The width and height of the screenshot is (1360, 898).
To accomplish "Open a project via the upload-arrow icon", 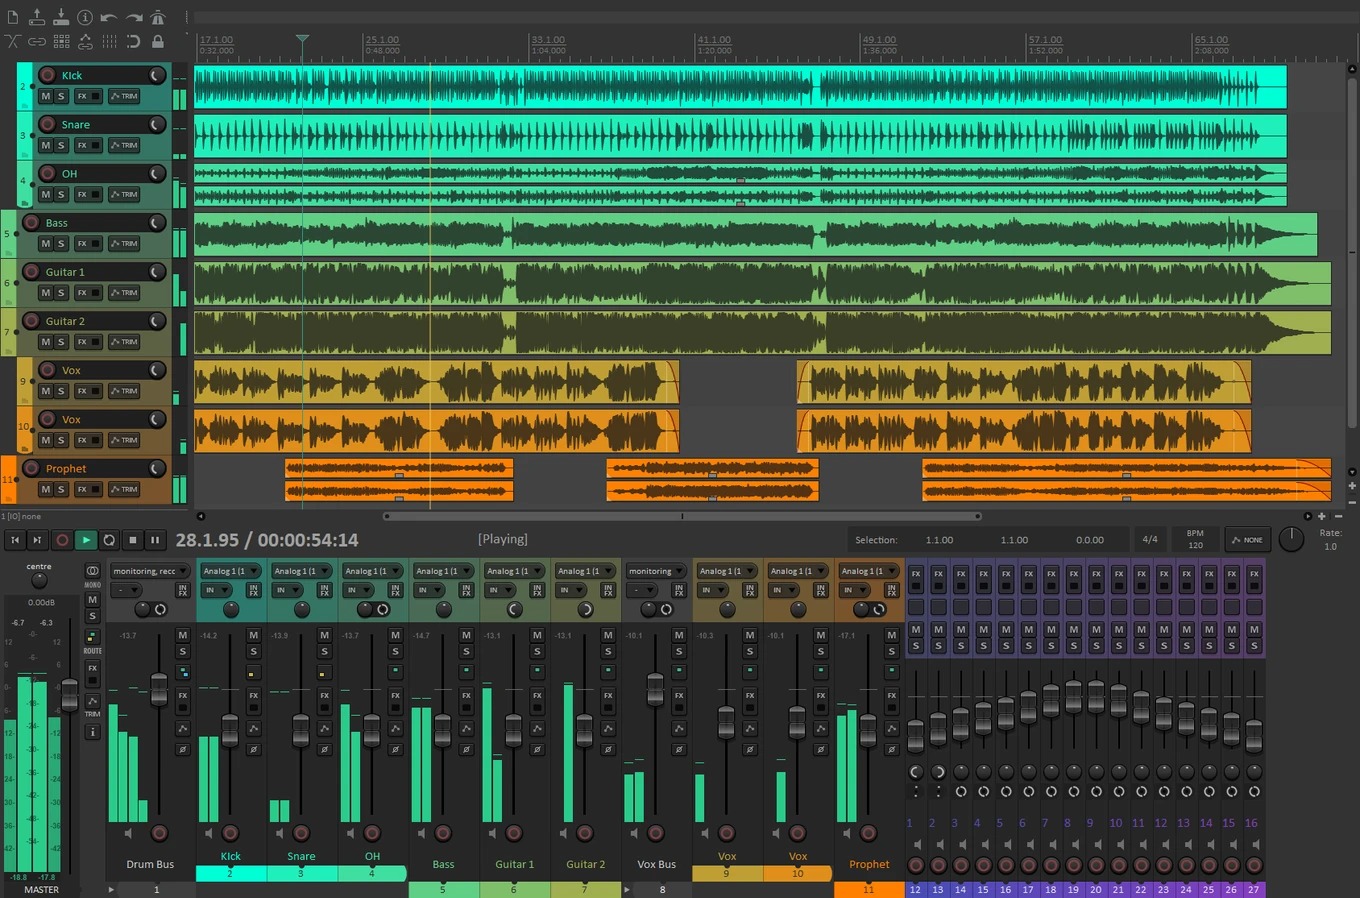I will tap(37, 17).
